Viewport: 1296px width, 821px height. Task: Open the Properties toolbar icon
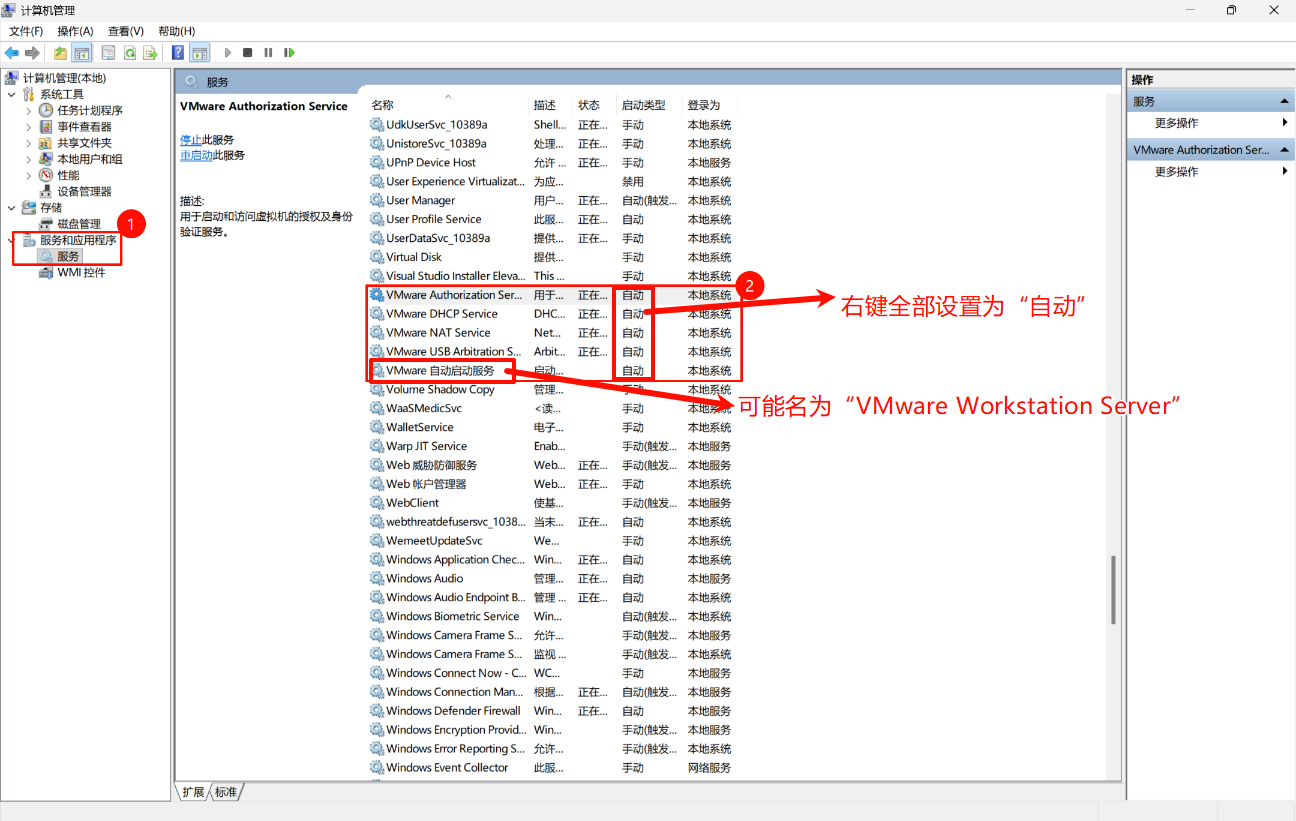point(108,52)
